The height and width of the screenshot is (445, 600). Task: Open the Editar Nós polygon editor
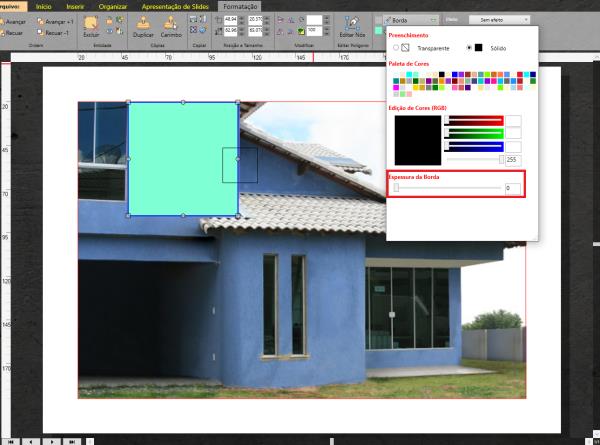coord(352,24)
